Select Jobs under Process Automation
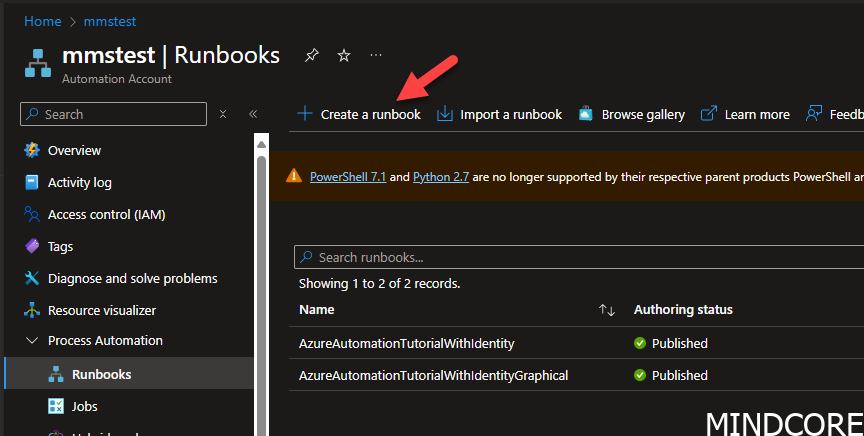Screen dimensions: 864x436 pyautogui.click(x=84, y=407)
